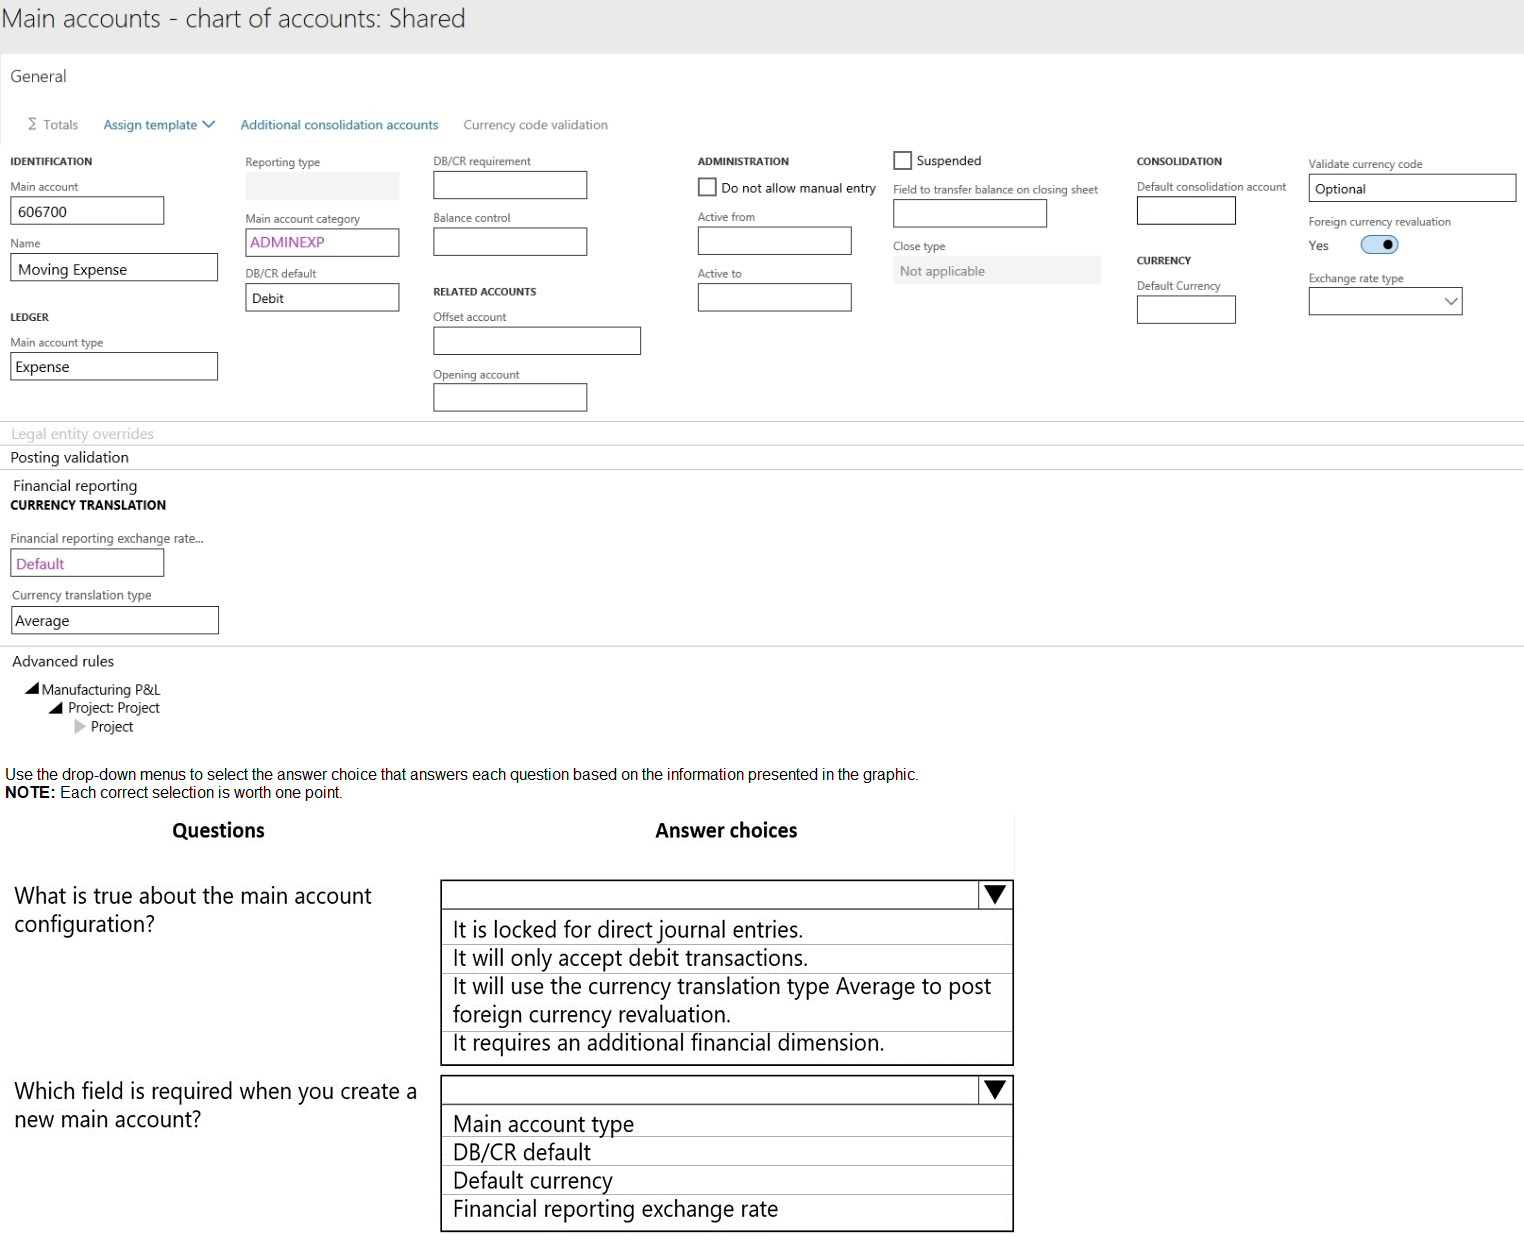Open the second answer dropdown arrow
Image resolution: width=1524 pixels, height=1259 pixels.
pyautogui.click(x=994, y=1089)
